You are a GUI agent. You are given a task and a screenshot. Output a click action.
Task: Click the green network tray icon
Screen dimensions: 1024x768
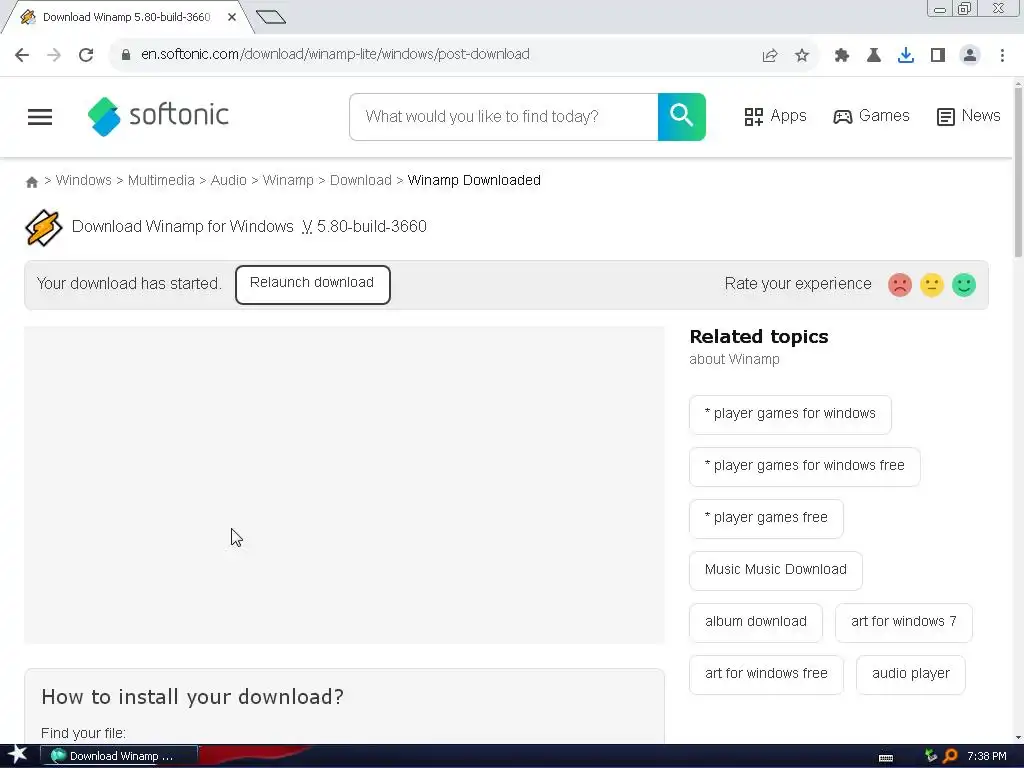[x=931, y=756]
